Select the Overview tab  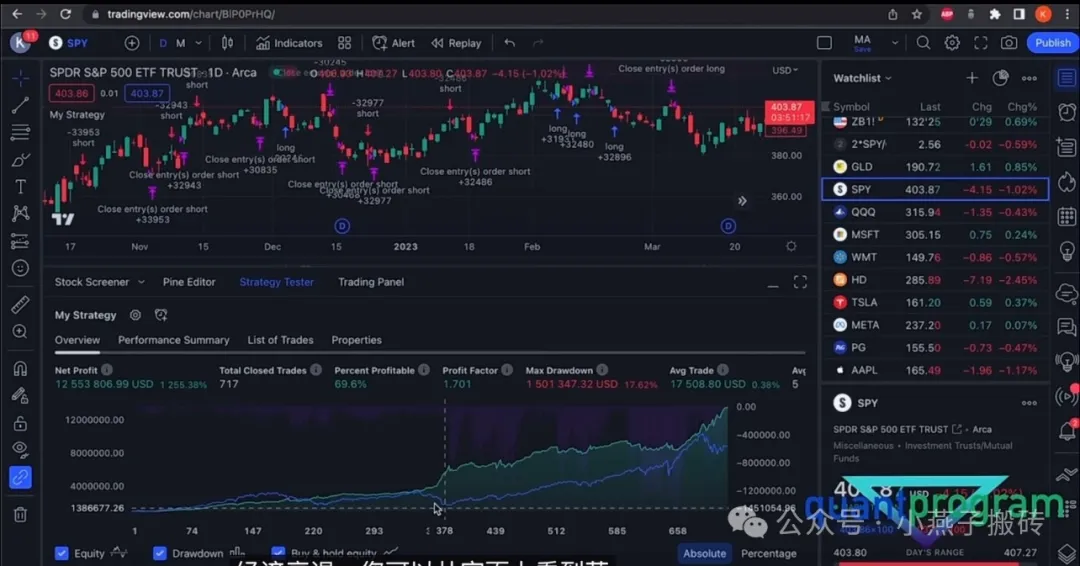(x=77, y=340)
